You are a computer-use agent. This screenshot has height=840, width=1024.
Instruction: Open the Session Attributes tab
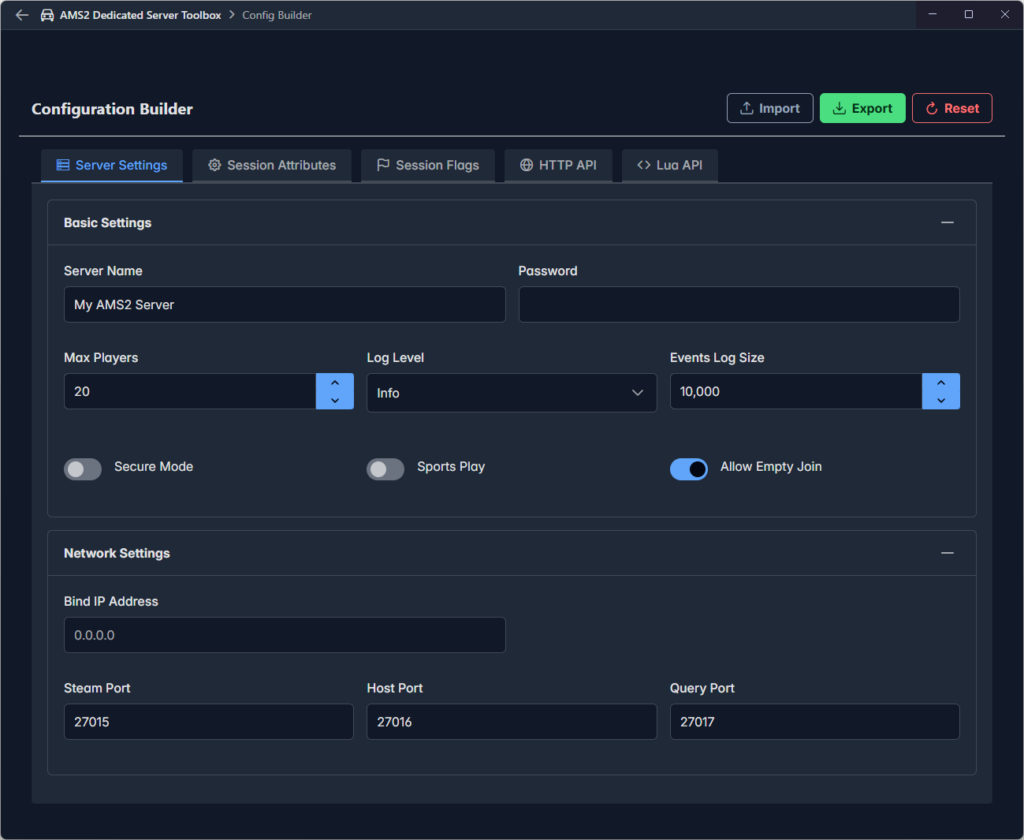271,165
